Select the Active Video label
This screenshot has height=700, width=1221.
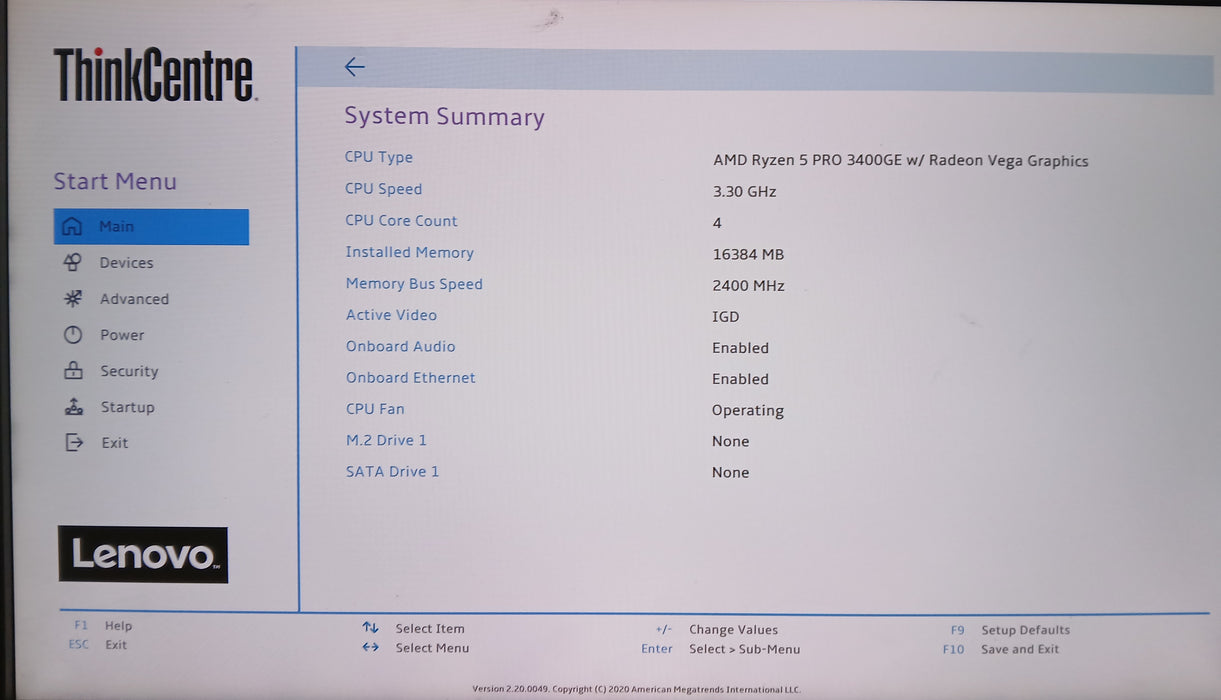pyautogui.click(x=391, y=315)
